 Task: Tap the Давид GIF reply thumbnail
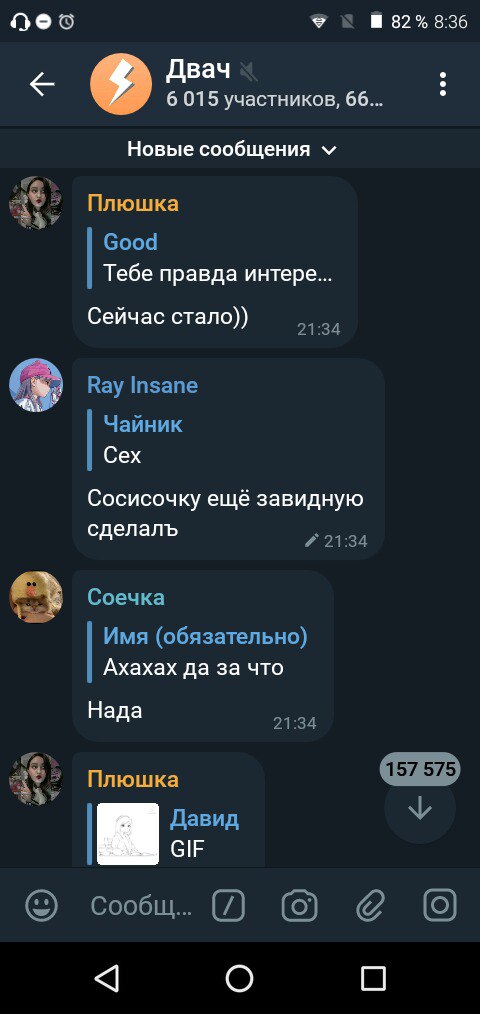[x=127, y=834]
